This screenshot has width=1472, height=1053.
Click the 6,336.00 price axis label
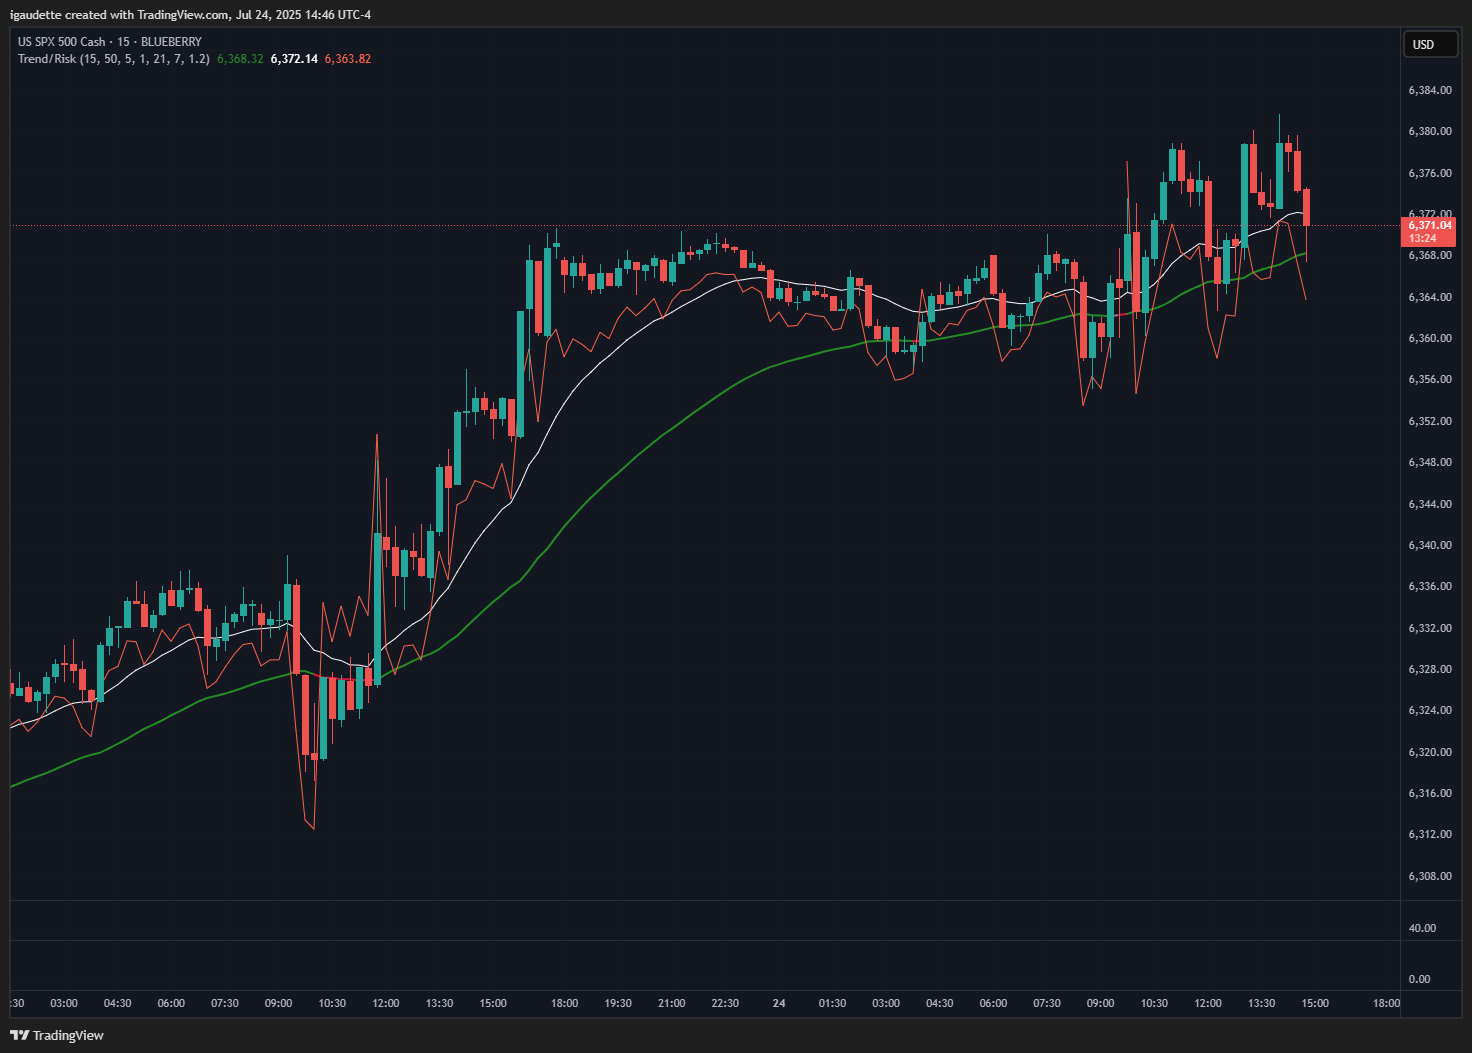click(1430, 587)
